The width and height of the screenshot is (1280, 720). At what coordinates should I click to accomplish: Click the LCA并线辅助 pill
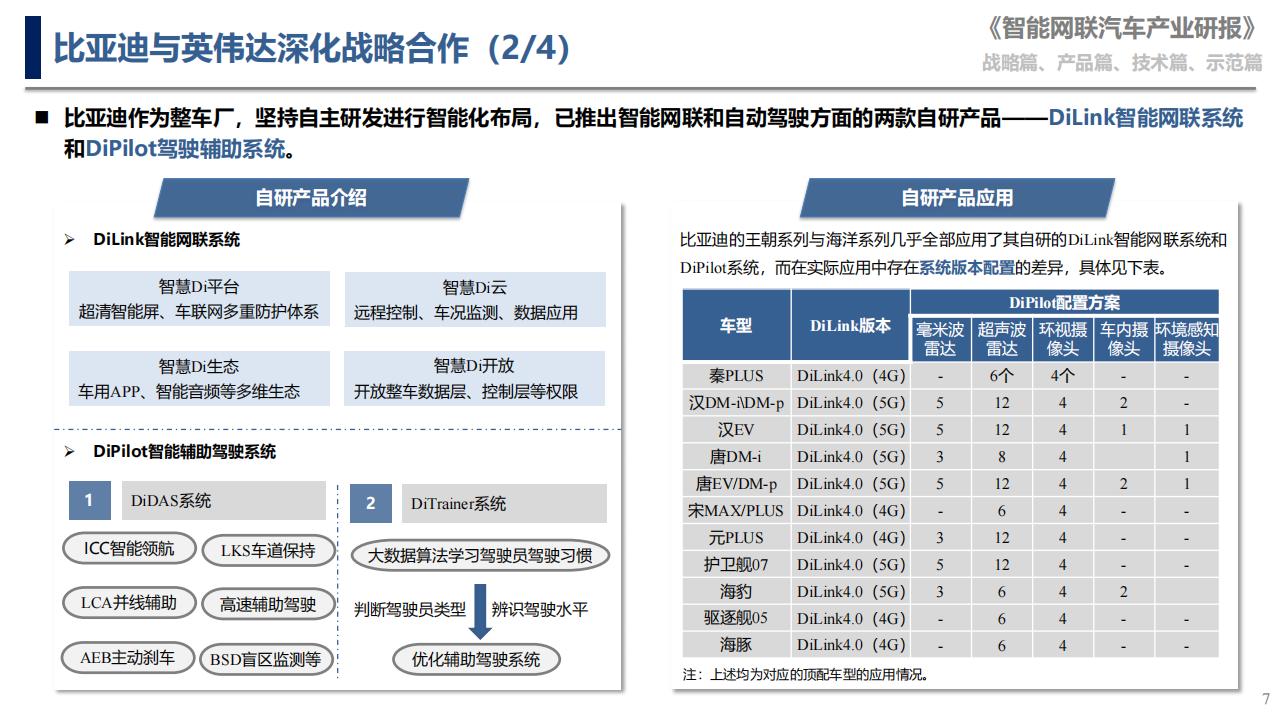point(129,603)
